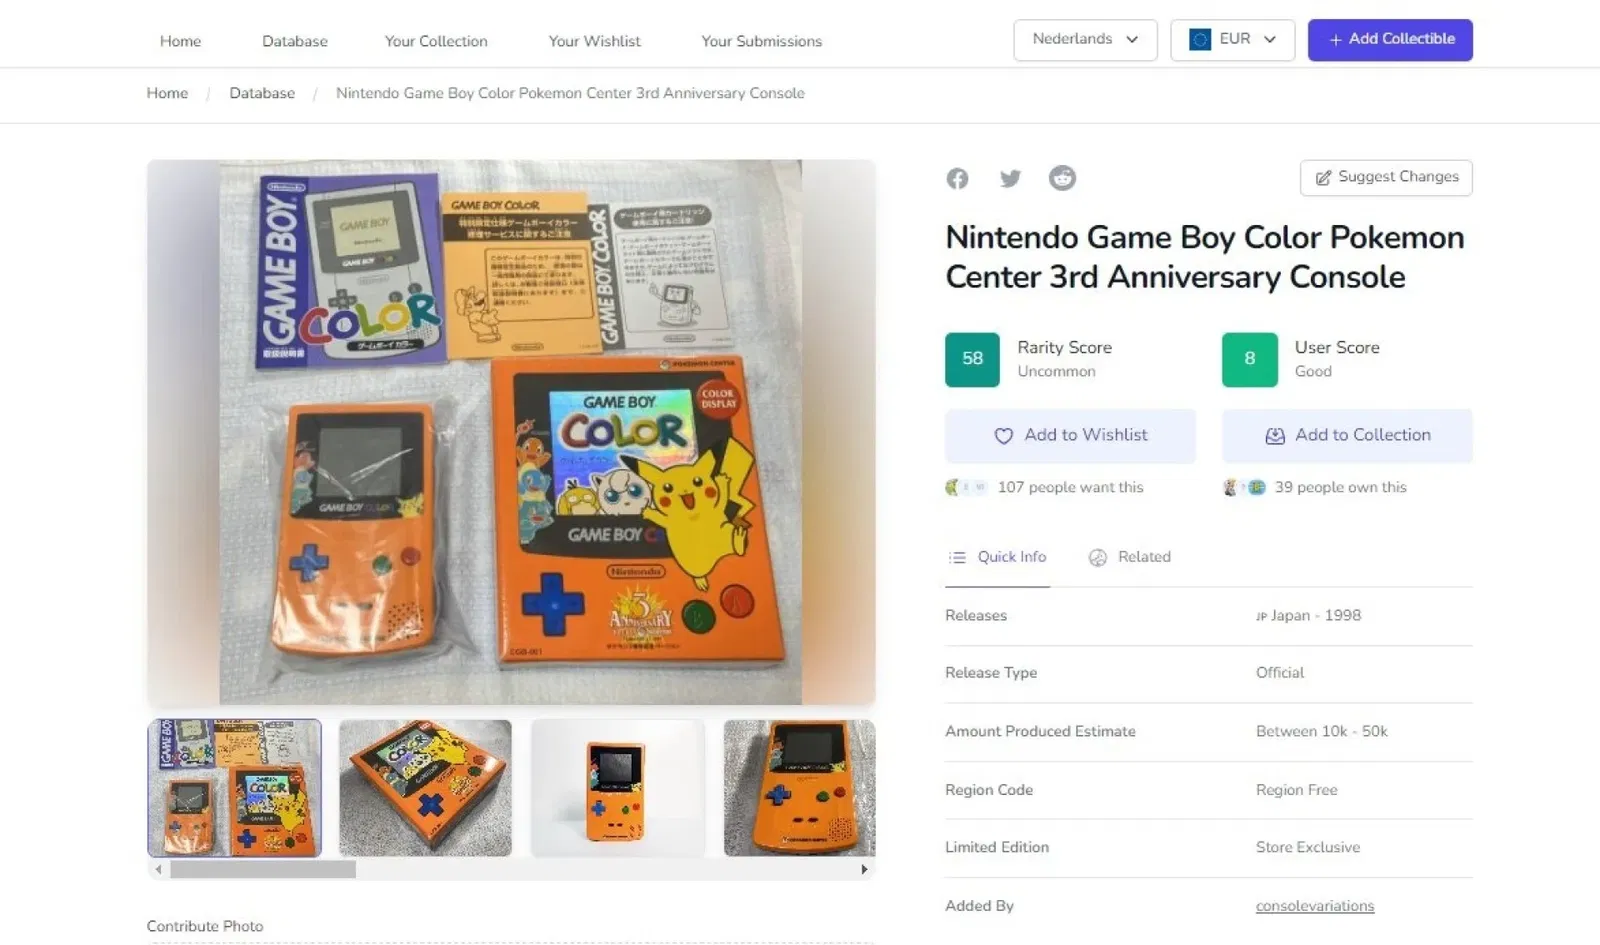1600x945 pixels.
Task: Share on Reddit icon
Action: coord(1062,177)
